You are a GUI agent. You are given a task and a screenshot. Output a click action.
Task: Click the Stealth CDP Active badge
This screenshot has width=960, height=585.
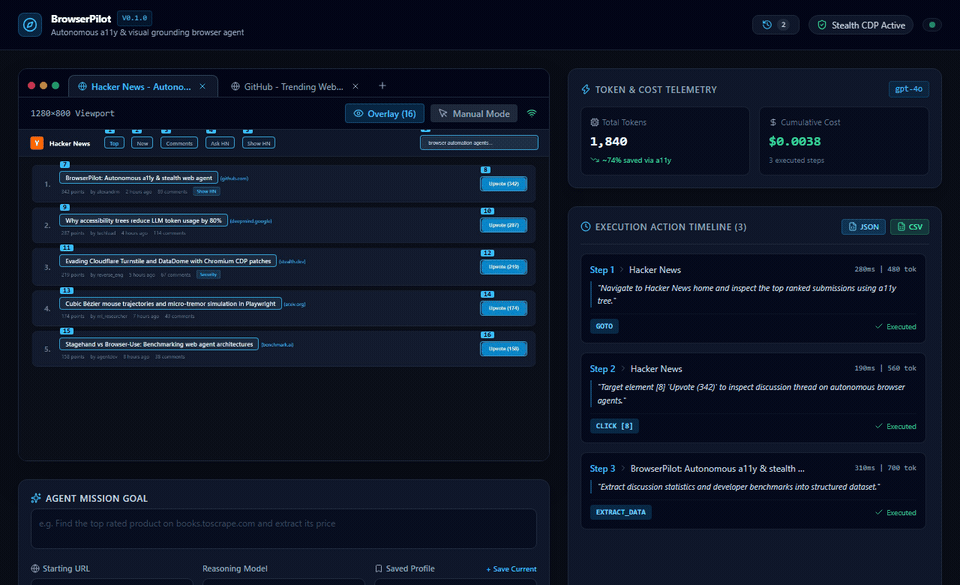click(861, 25)
